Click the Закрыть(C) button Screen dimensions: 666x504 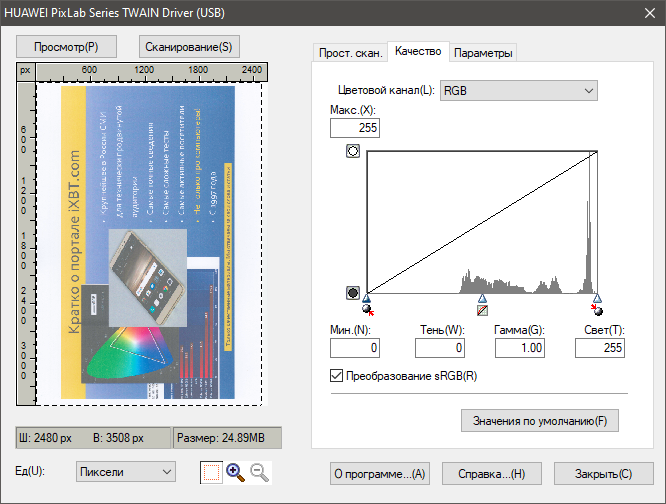tap(604, 473)
